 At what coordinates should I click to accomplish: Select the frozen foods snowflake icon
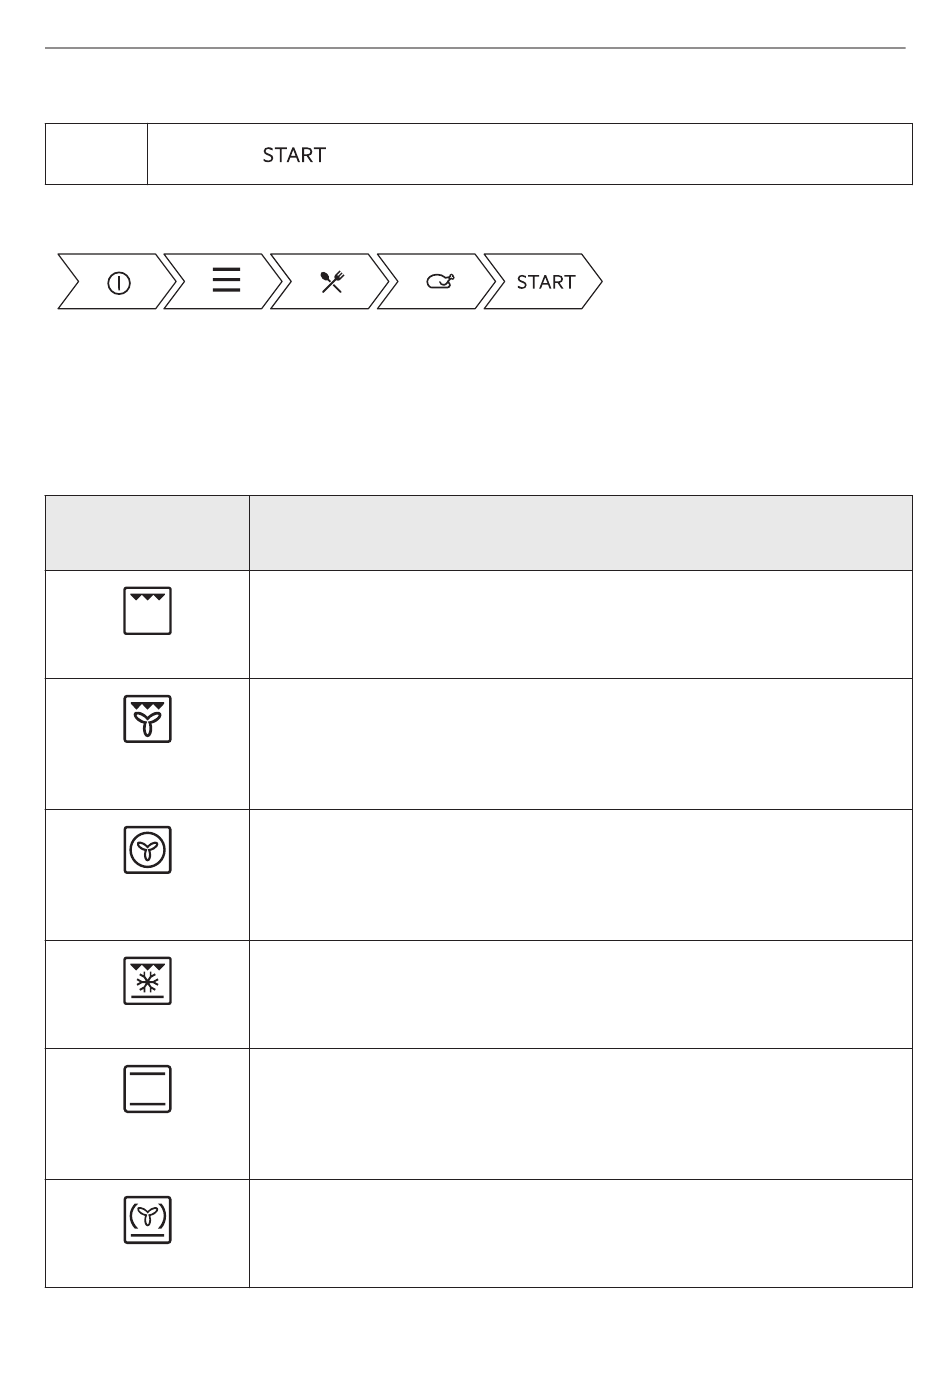(148, 981)
